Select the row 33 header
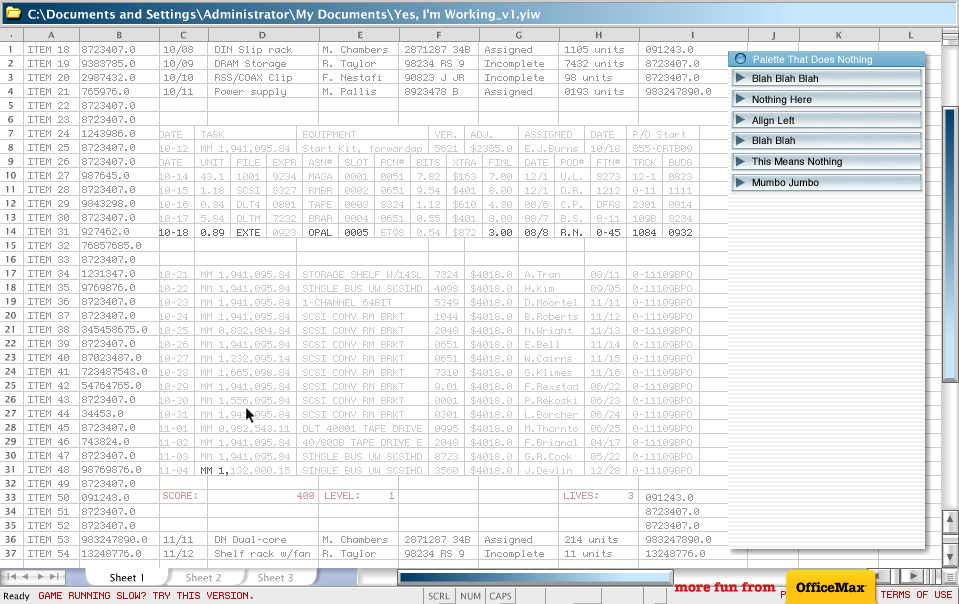Image resolution: width=959 pixels, height=604 pixels. 11,497
